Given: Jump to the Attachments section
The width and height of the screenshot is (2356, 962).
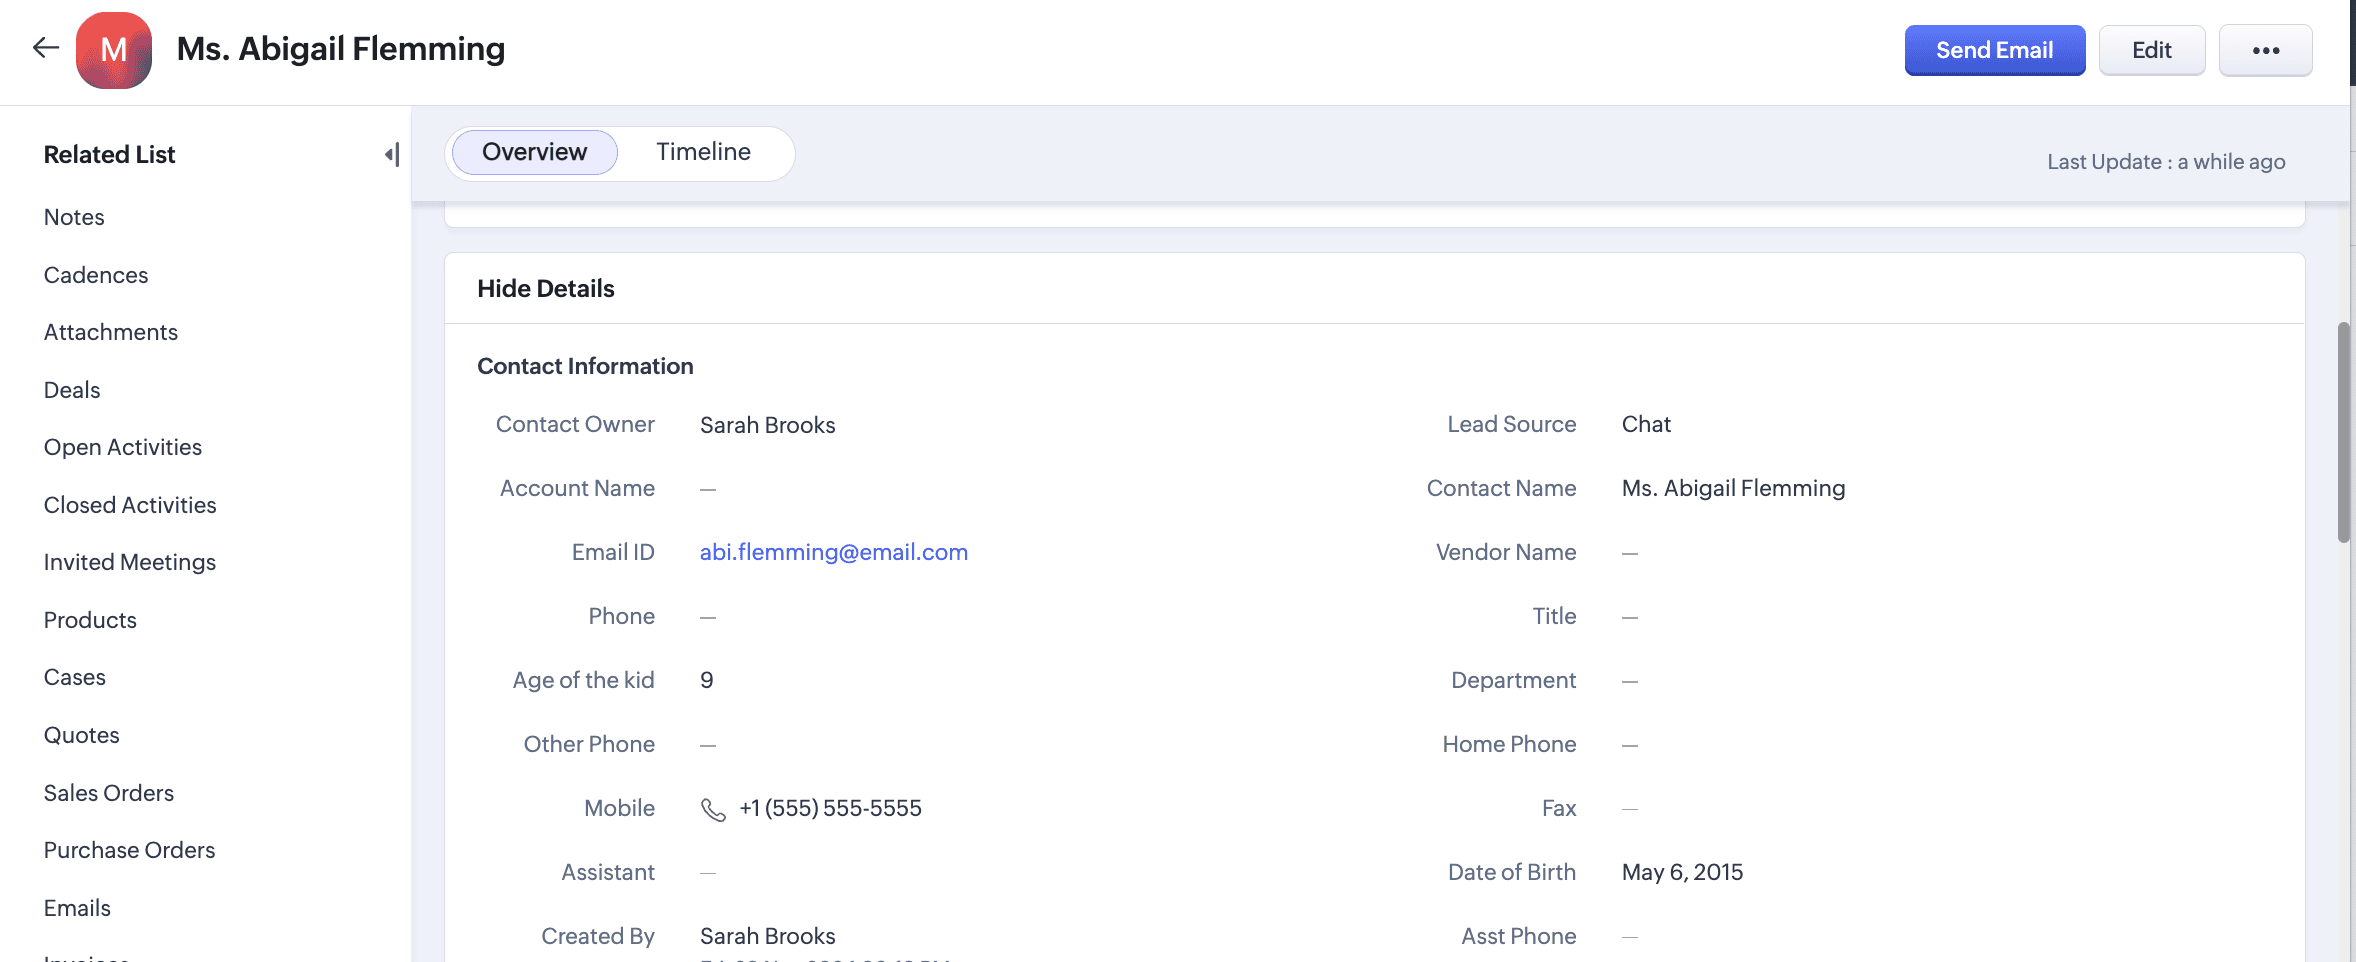Looking at the screenshot, I should pyautogui.click(x=111, y=332).
